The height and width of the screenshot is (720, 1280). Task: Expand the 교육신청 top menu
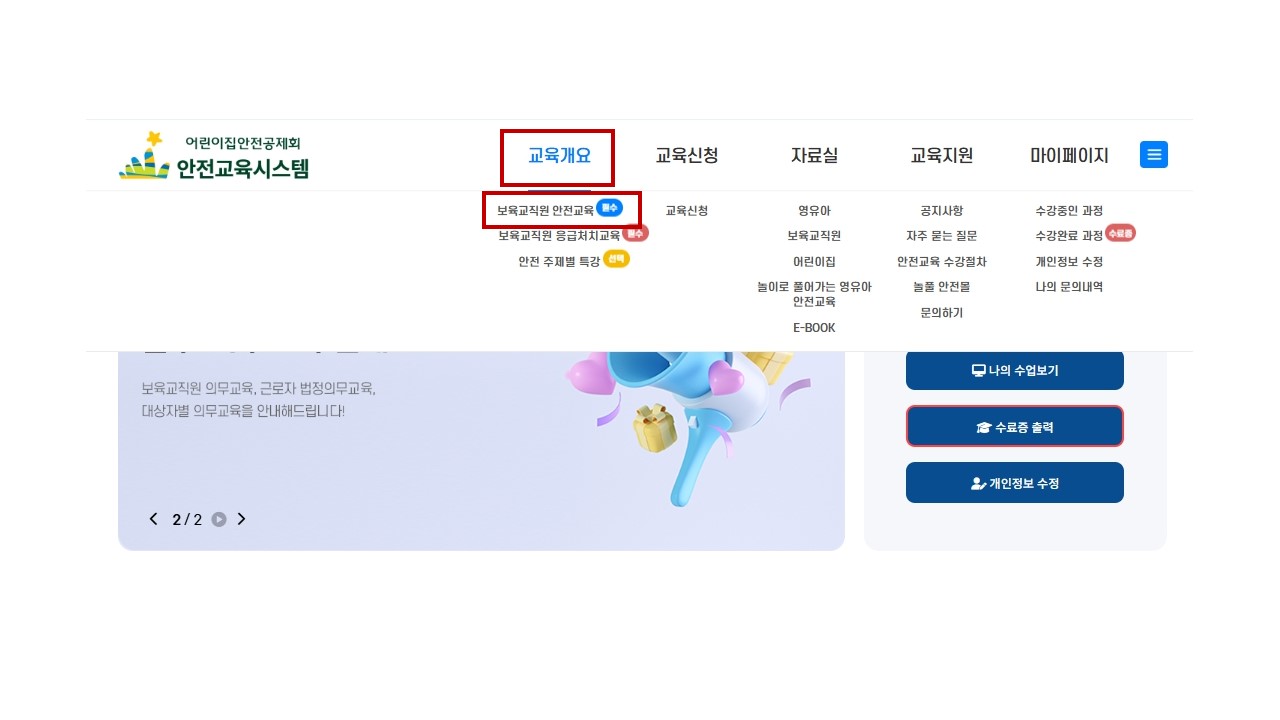(x=686, y=156)
